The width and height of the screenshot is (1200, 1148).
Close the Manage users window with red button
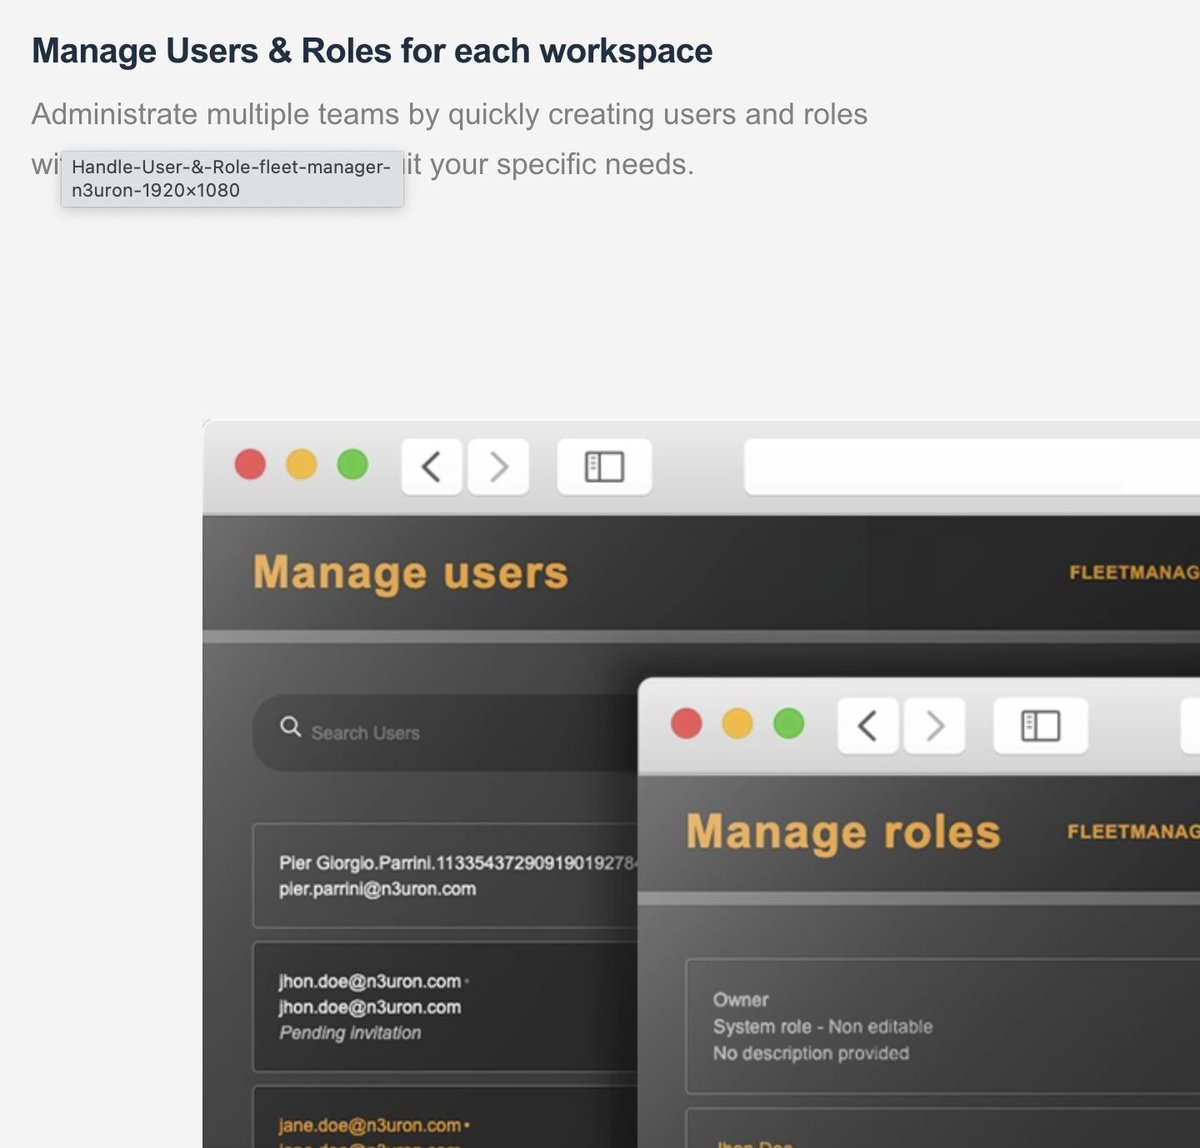(250, 465)
